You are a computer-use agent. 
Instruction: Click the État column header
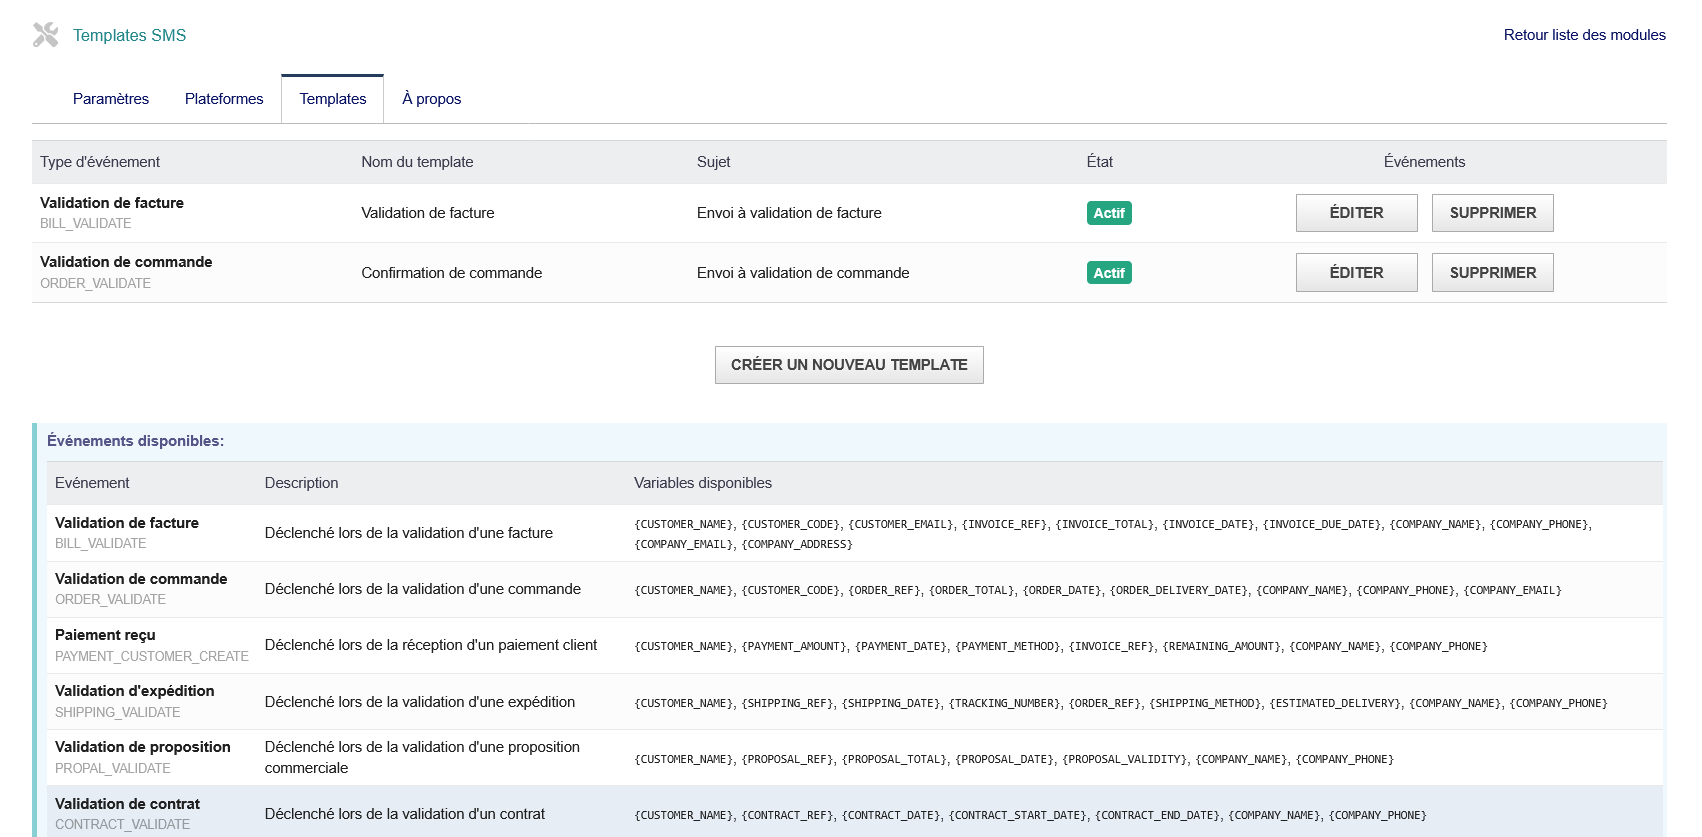(x=1099, y=162)
